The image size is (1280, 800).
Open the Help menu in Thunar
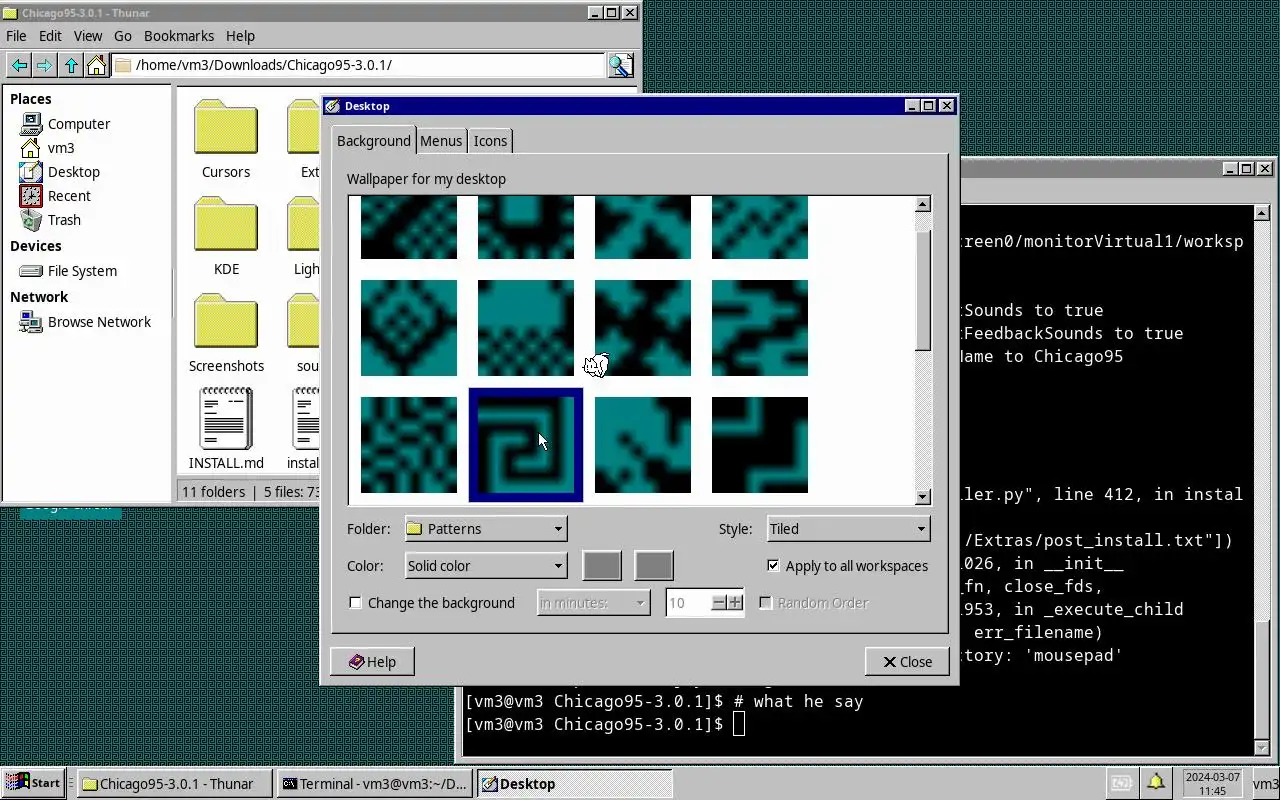click(240, 36)
